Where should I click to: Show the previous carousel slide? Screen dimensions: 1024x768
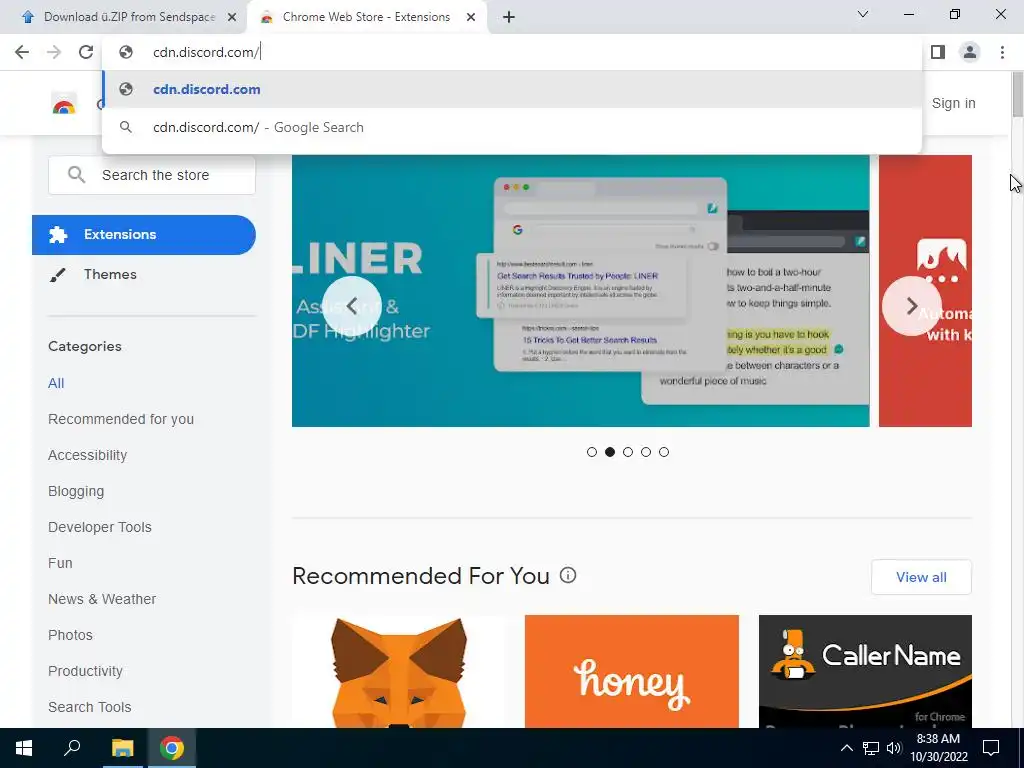(x=352, y=306)
